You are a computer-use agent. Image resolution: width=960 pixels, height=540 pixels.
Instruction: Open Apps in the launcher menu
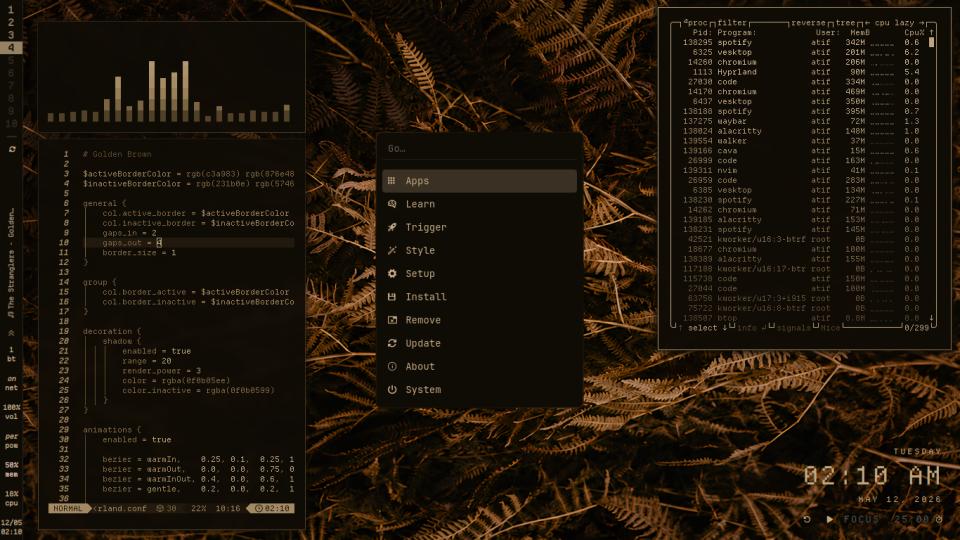[x=479, y=181]
